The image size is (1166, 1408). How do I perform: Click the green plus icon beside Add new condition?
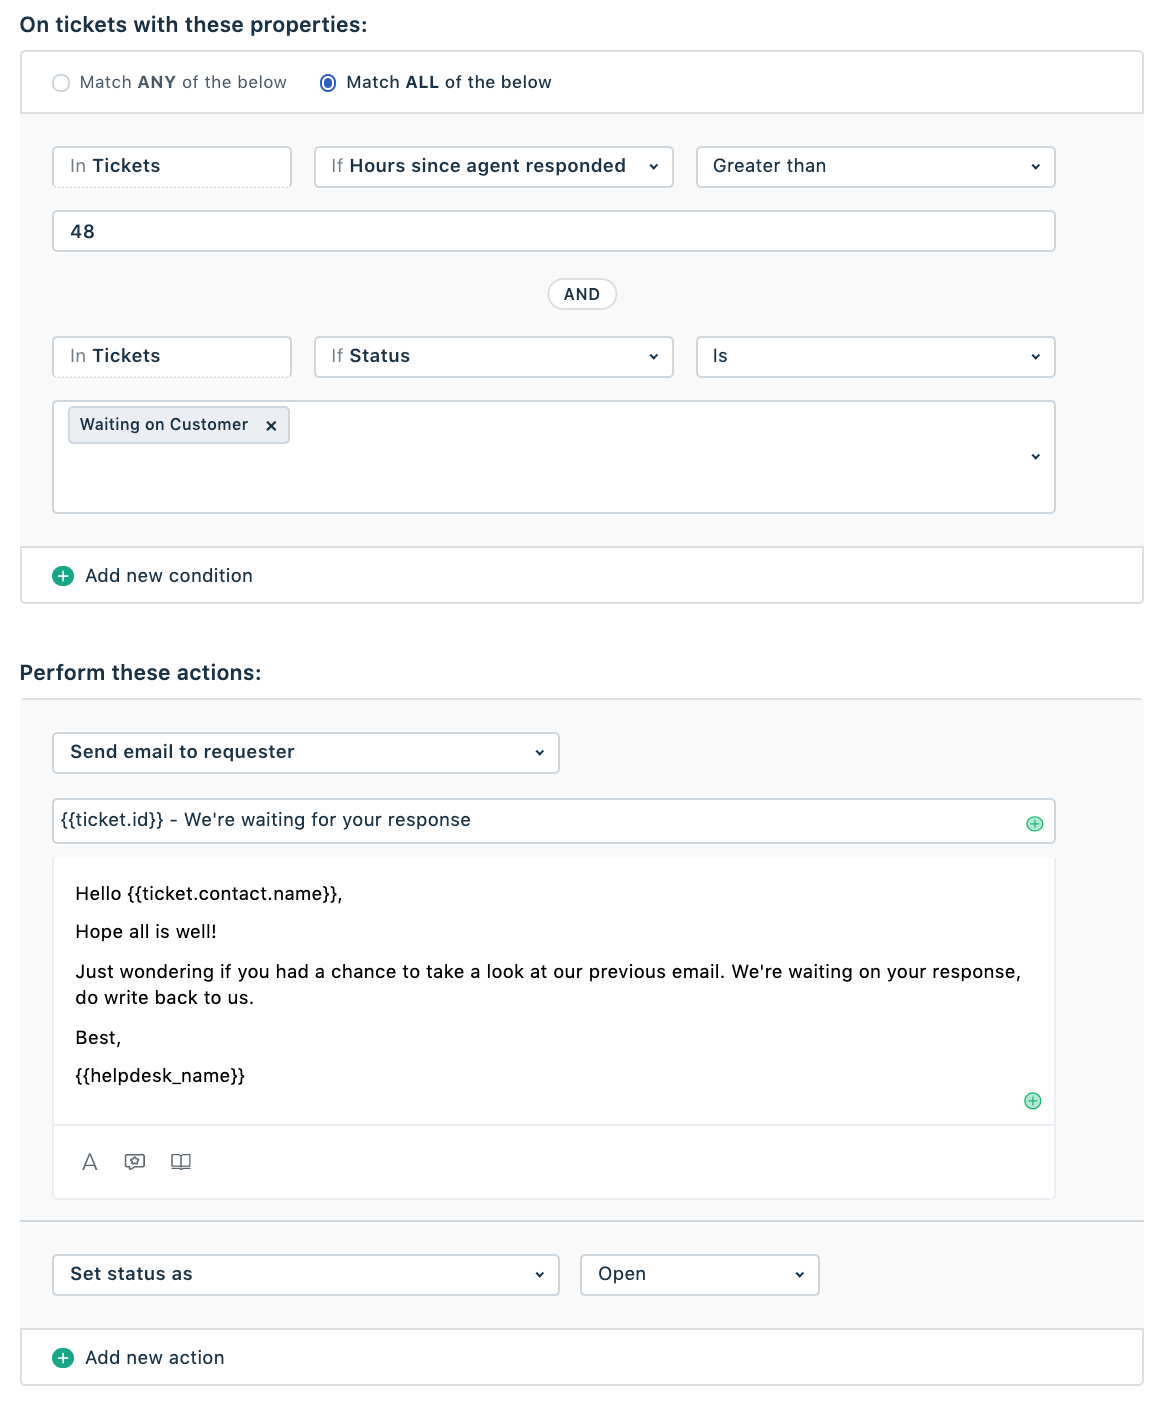click(x=63, y=576)
